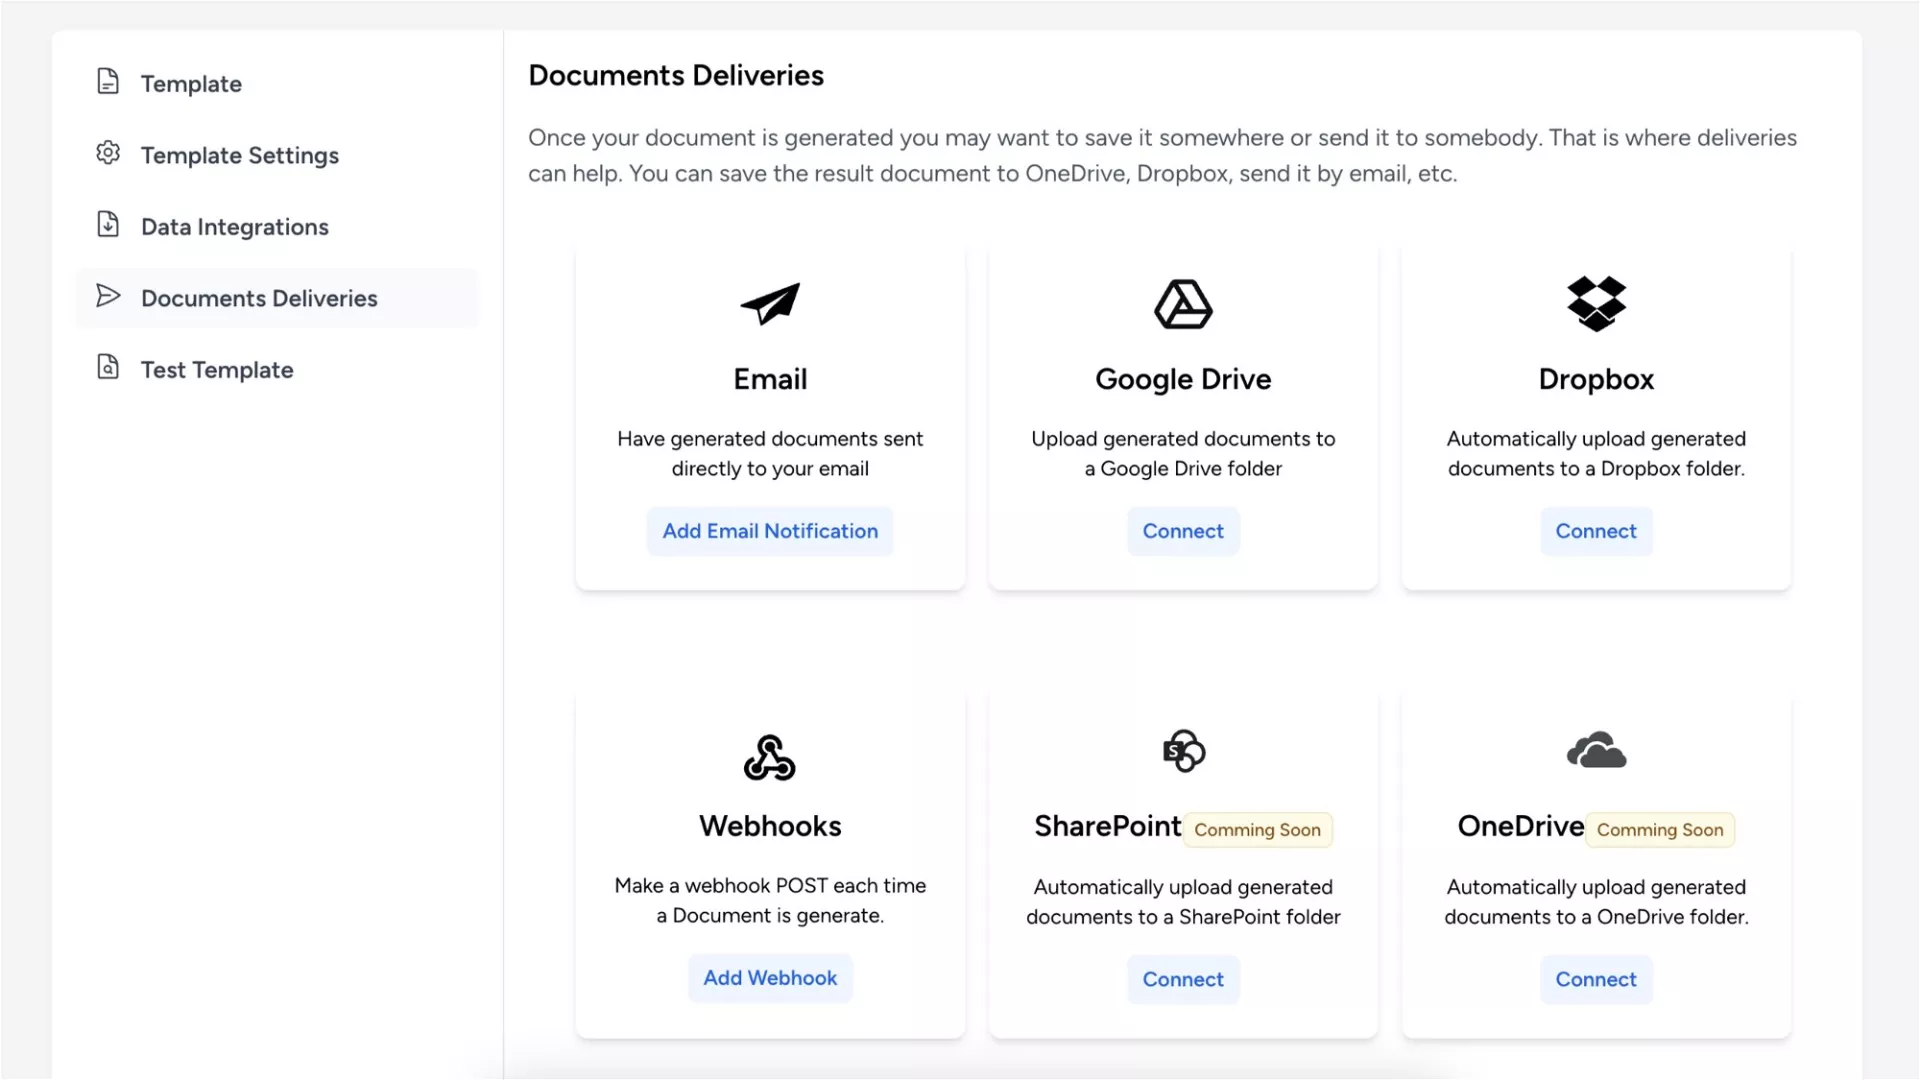Screen dimensions: 1920x1080
Task: Open the Template sidebar item
Action: click(191, 84)
